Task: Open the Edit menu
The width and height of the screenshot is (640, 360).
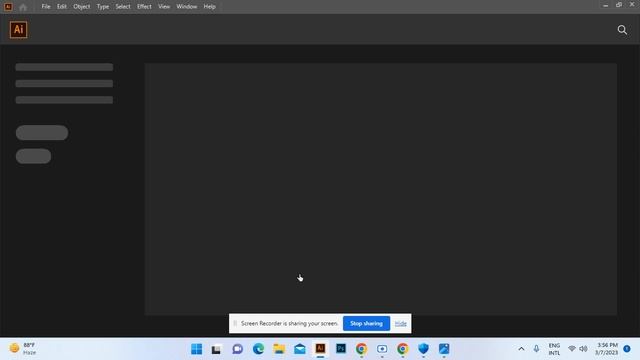Action: [62, 7]
